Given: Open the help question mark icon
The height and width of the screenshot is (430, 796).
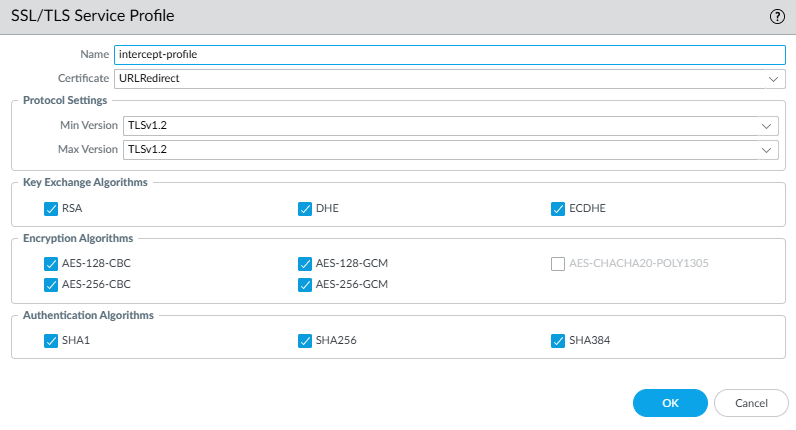Looking at the screenshot, I should pos(776,16).
